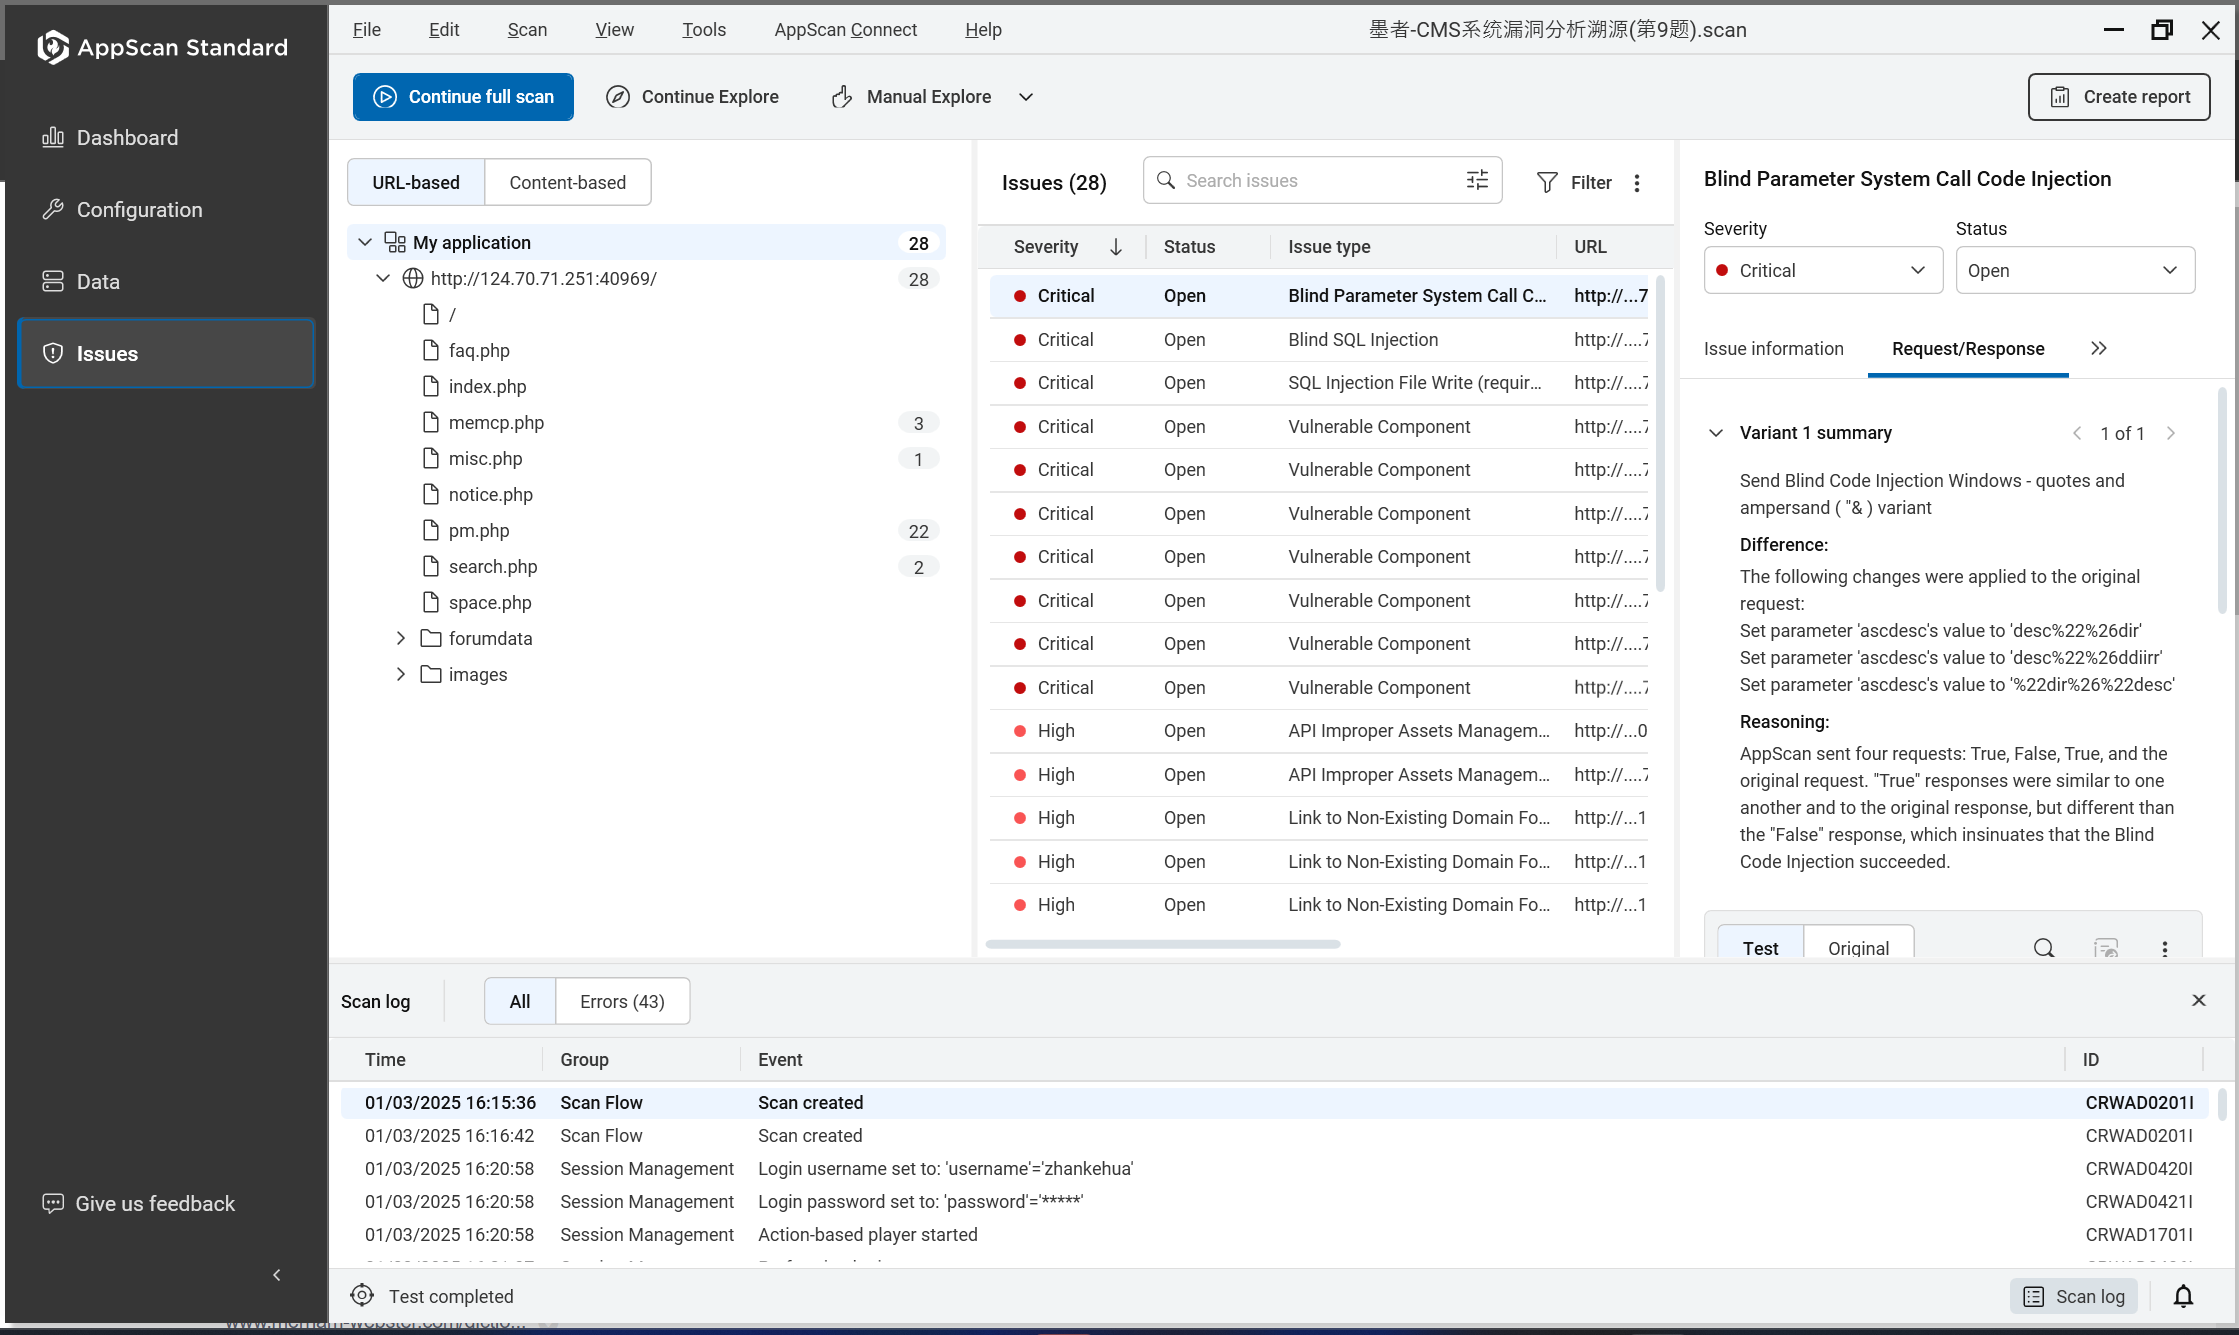Go to next variant arrow

click(x=2171, y=433)
